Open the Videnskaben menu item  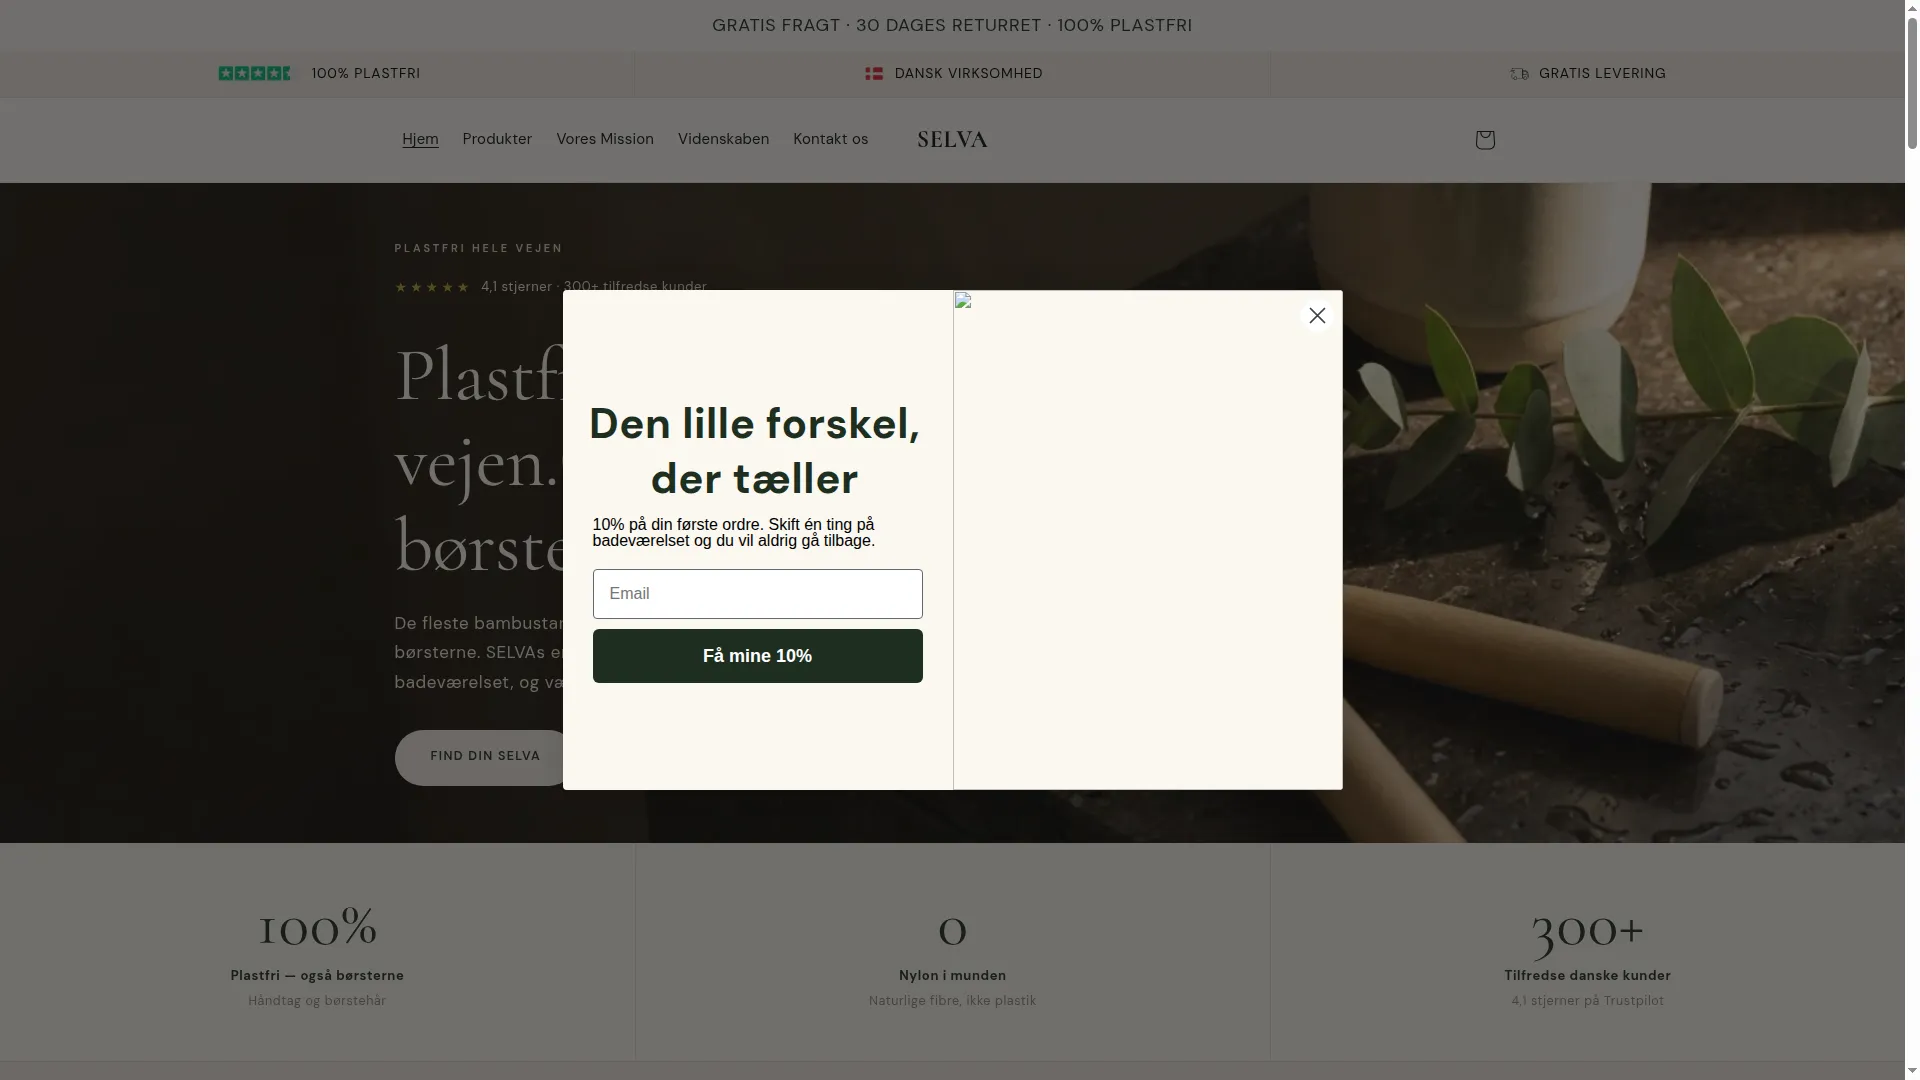coord(723,139)
